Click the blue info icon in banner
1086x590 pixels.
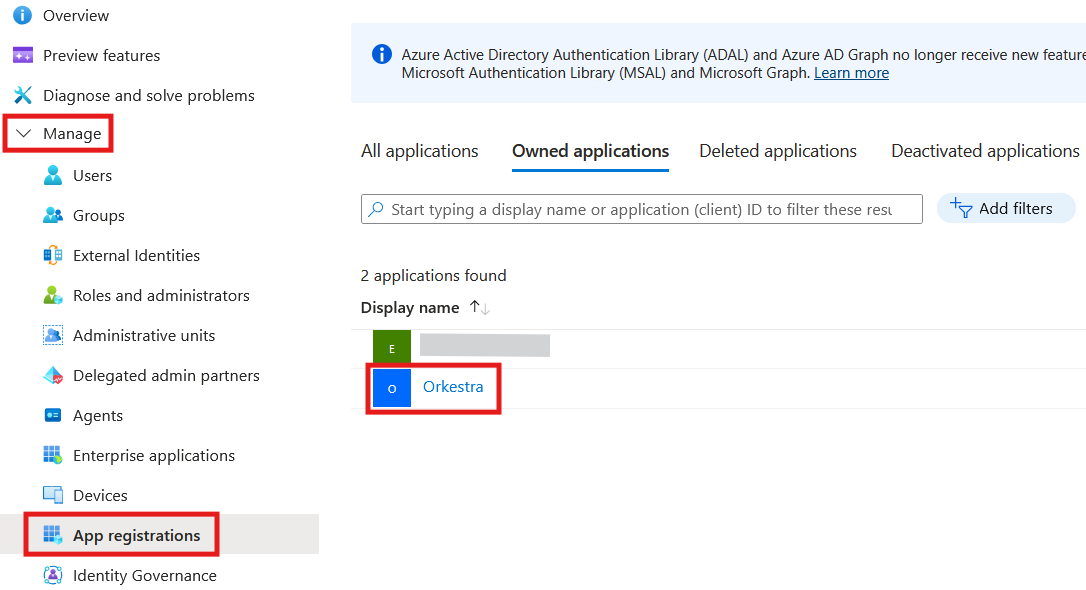(x=382, y=54)
